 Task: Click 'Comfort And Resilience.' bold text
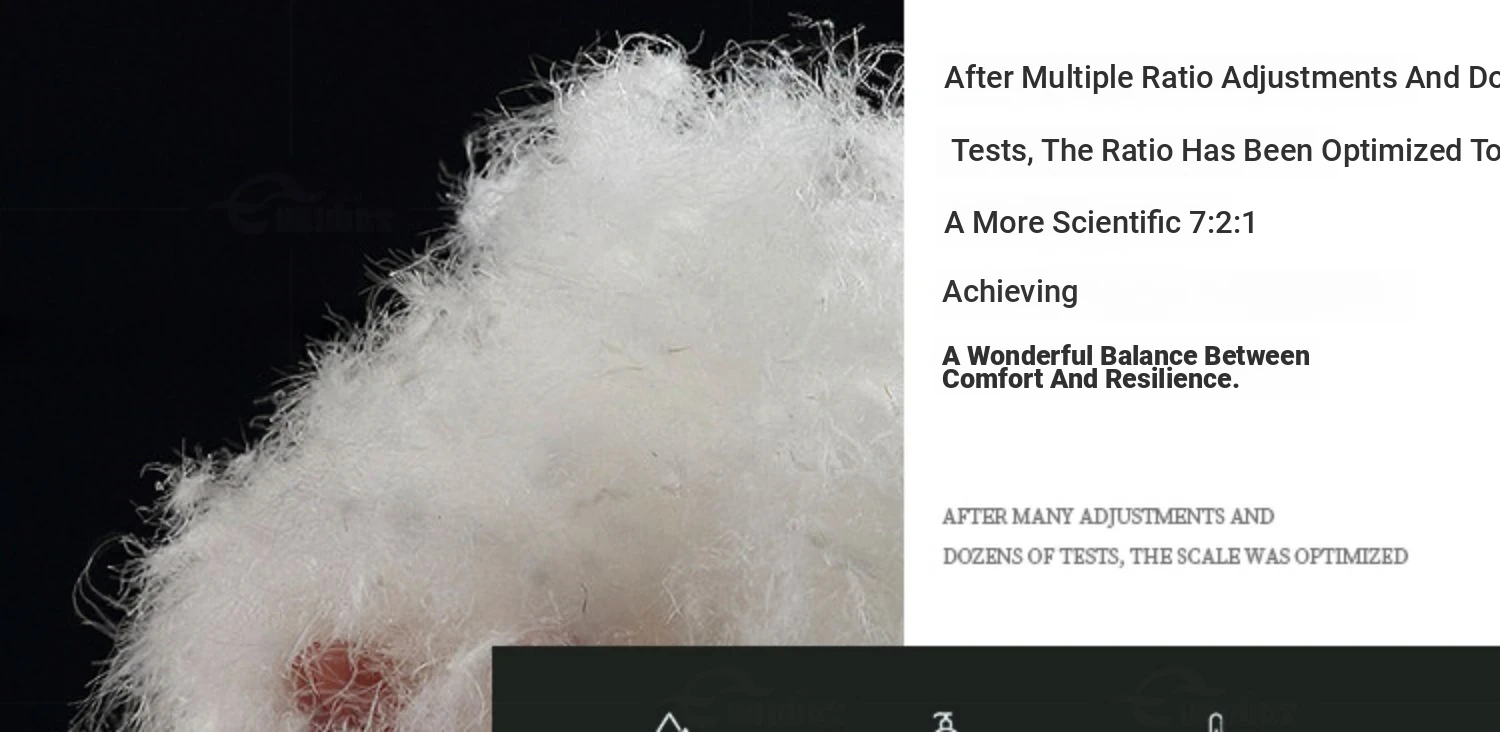(1091, 380)
